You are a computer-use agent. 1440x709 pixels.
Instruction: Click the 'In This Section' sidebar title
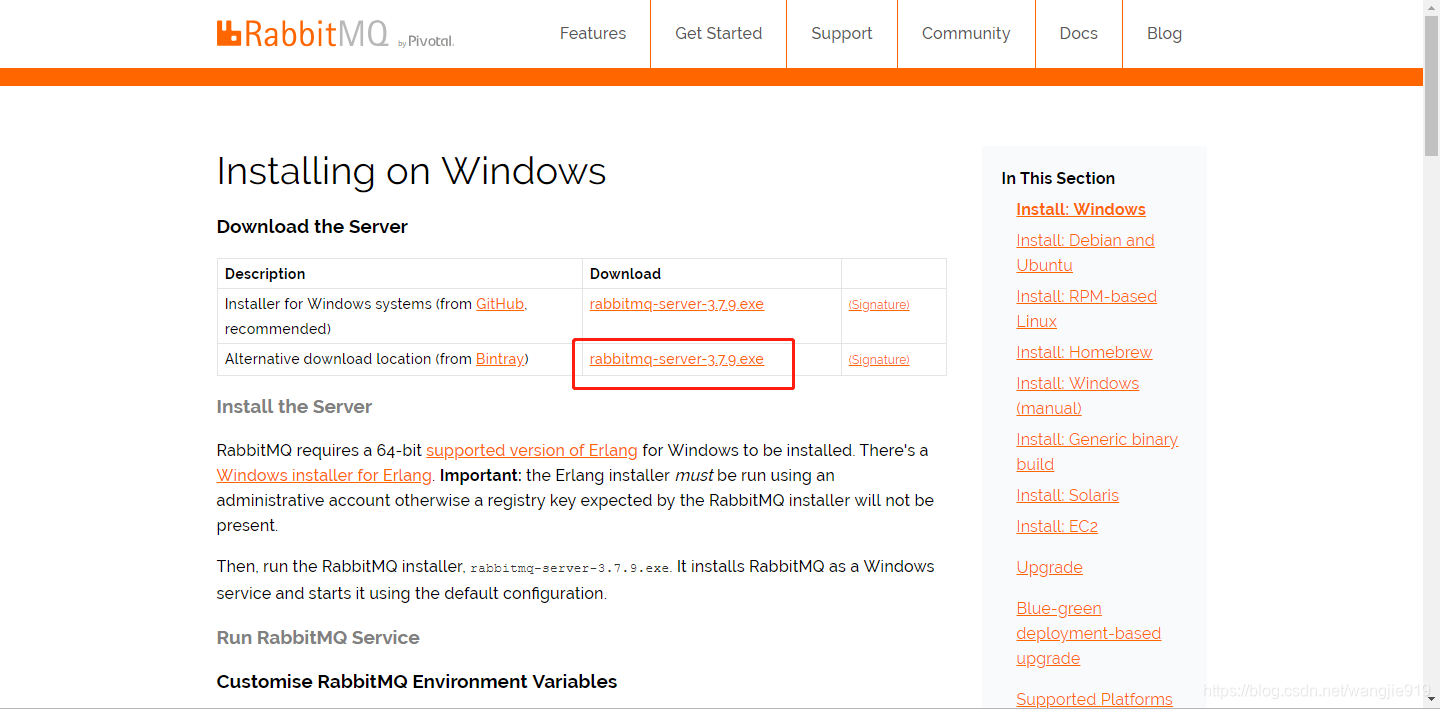pos(1058,178)
